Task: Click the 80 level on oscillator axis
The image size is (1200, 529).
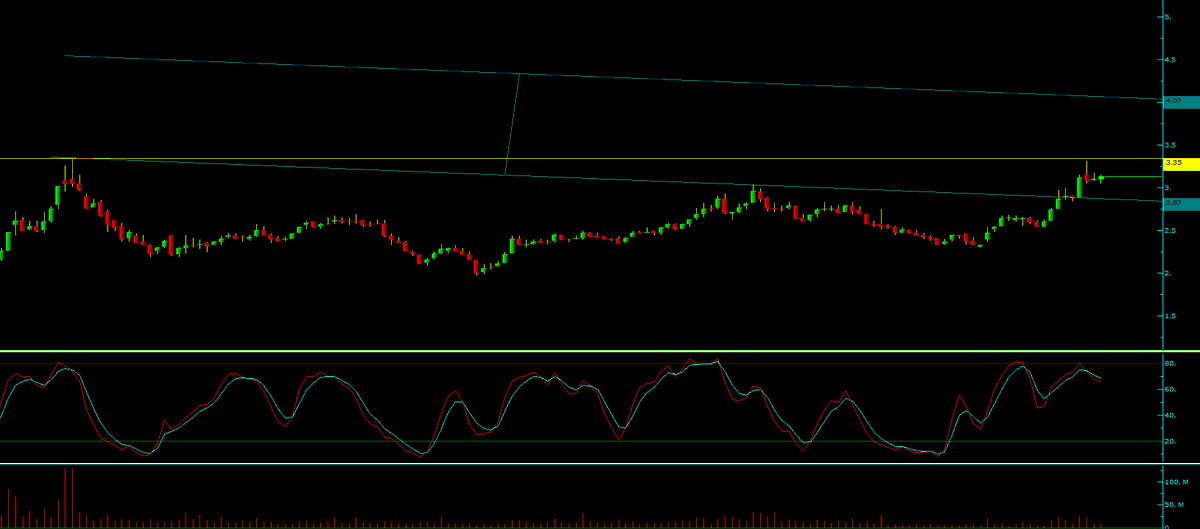Action: coord(1170,363)
